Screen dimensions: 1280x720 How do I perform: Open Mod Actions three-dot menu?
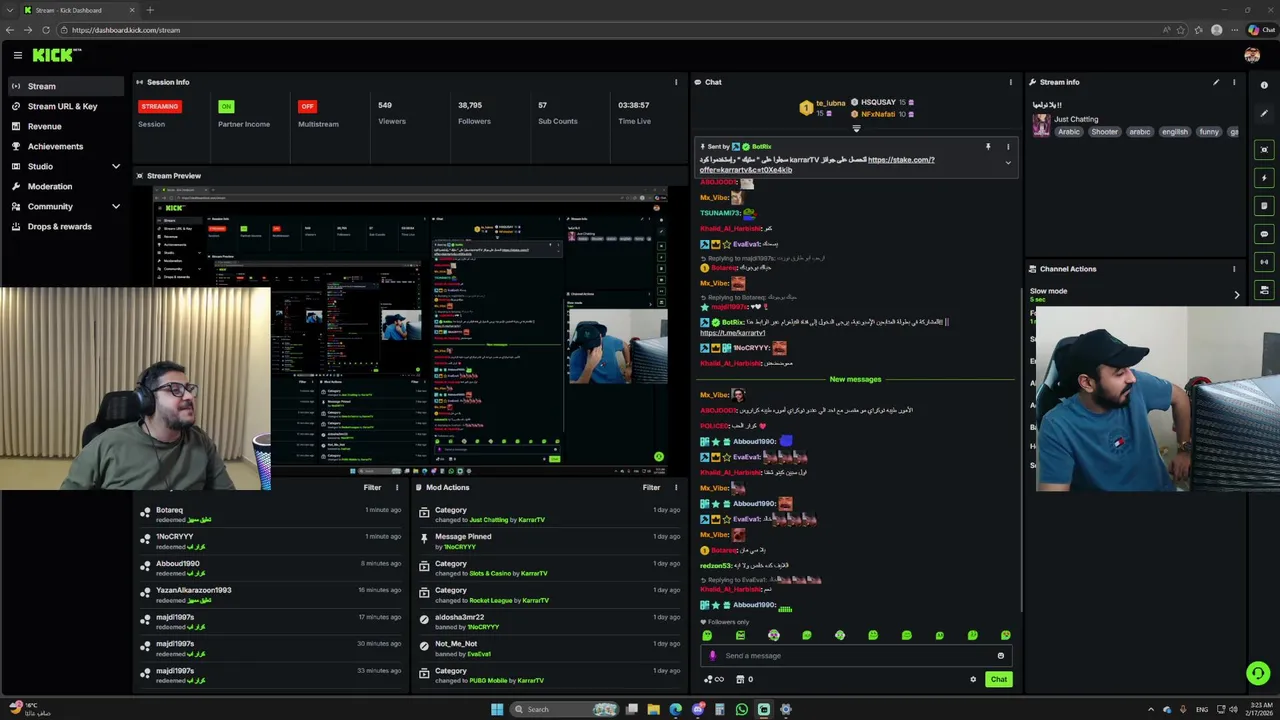click(676, 487)
